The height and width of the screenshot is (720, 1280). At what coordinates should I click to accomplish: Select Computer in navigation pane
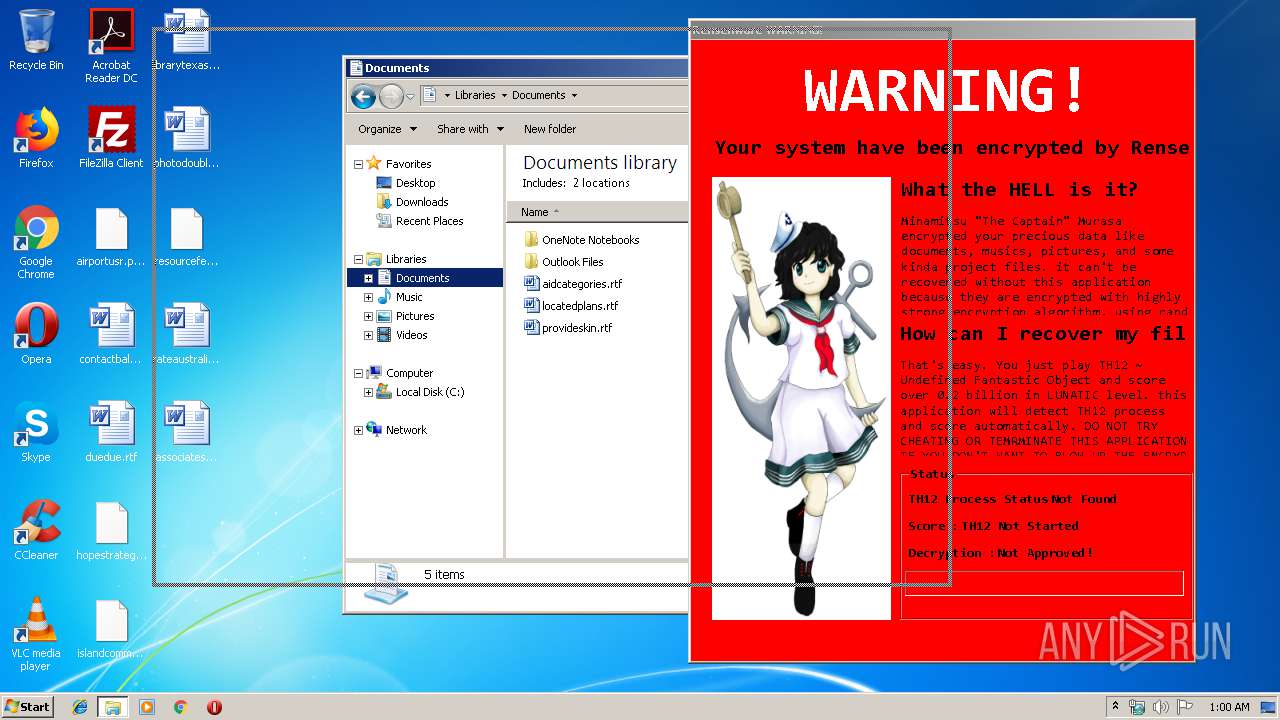click(409, 373)
